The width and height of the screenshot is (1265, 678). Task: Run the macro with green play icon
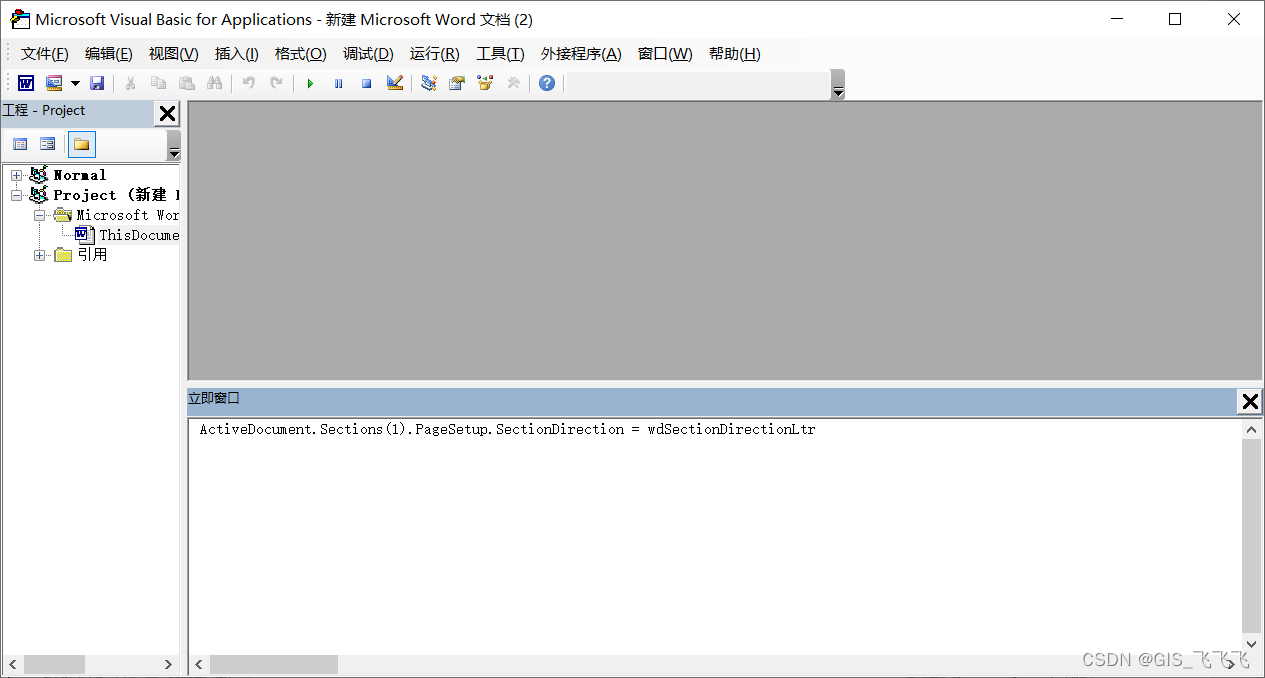pos(310,83)
